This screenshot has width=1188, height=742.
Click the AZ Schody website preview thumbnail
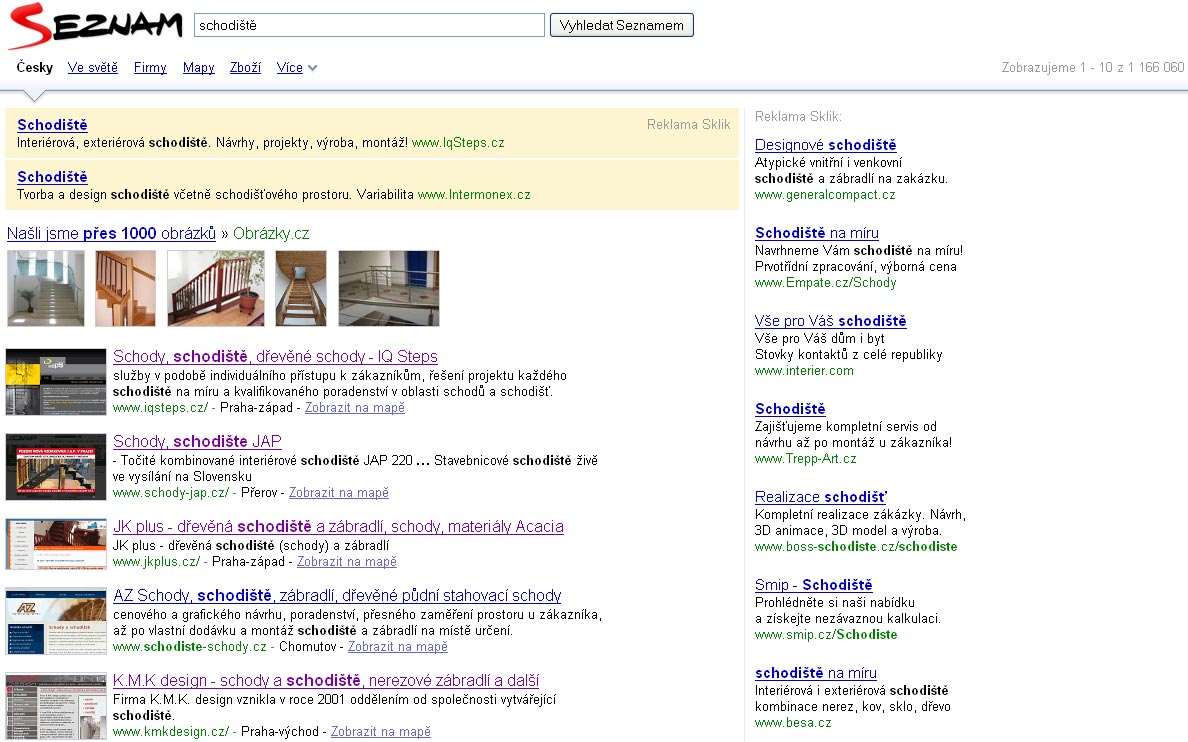point(56,621)
